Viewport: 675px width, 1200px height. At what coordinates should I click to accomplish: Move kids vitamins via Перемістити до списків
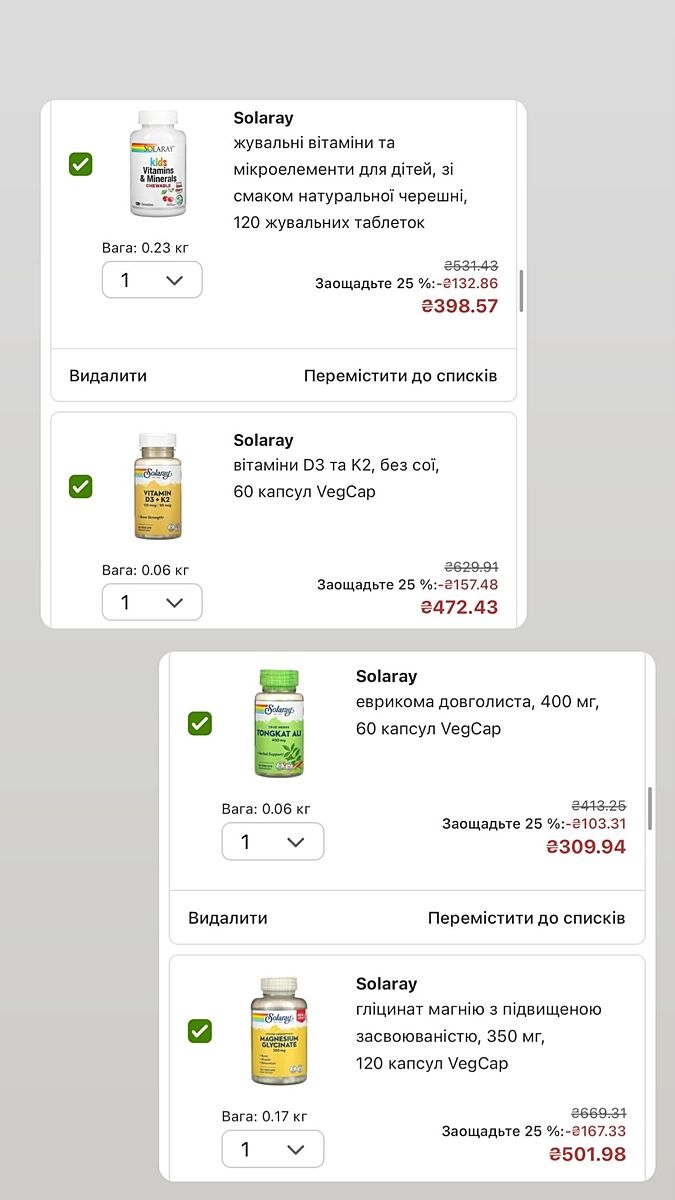(400, 376)
